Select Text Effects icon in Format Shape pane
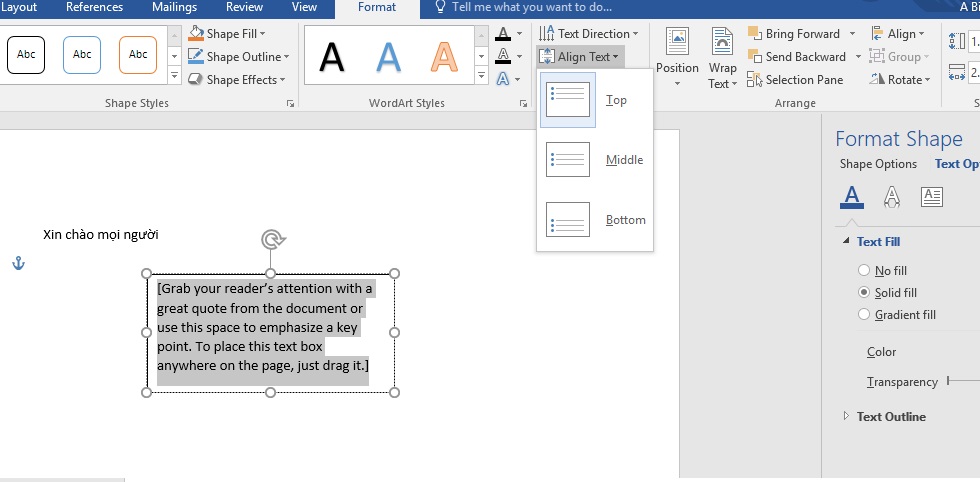980x482 pixels. 892,197
